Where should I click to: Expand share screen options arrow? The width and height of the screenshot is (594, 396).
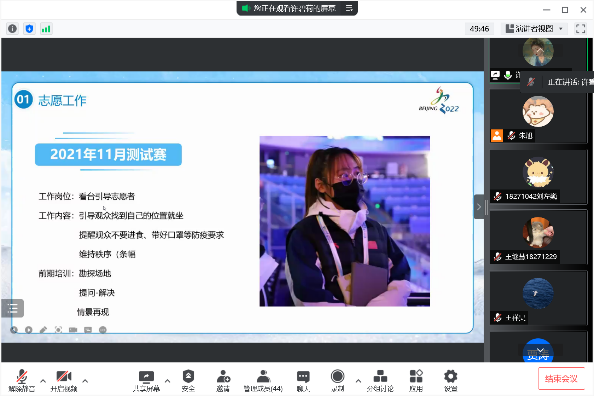(x=167, y=380)
